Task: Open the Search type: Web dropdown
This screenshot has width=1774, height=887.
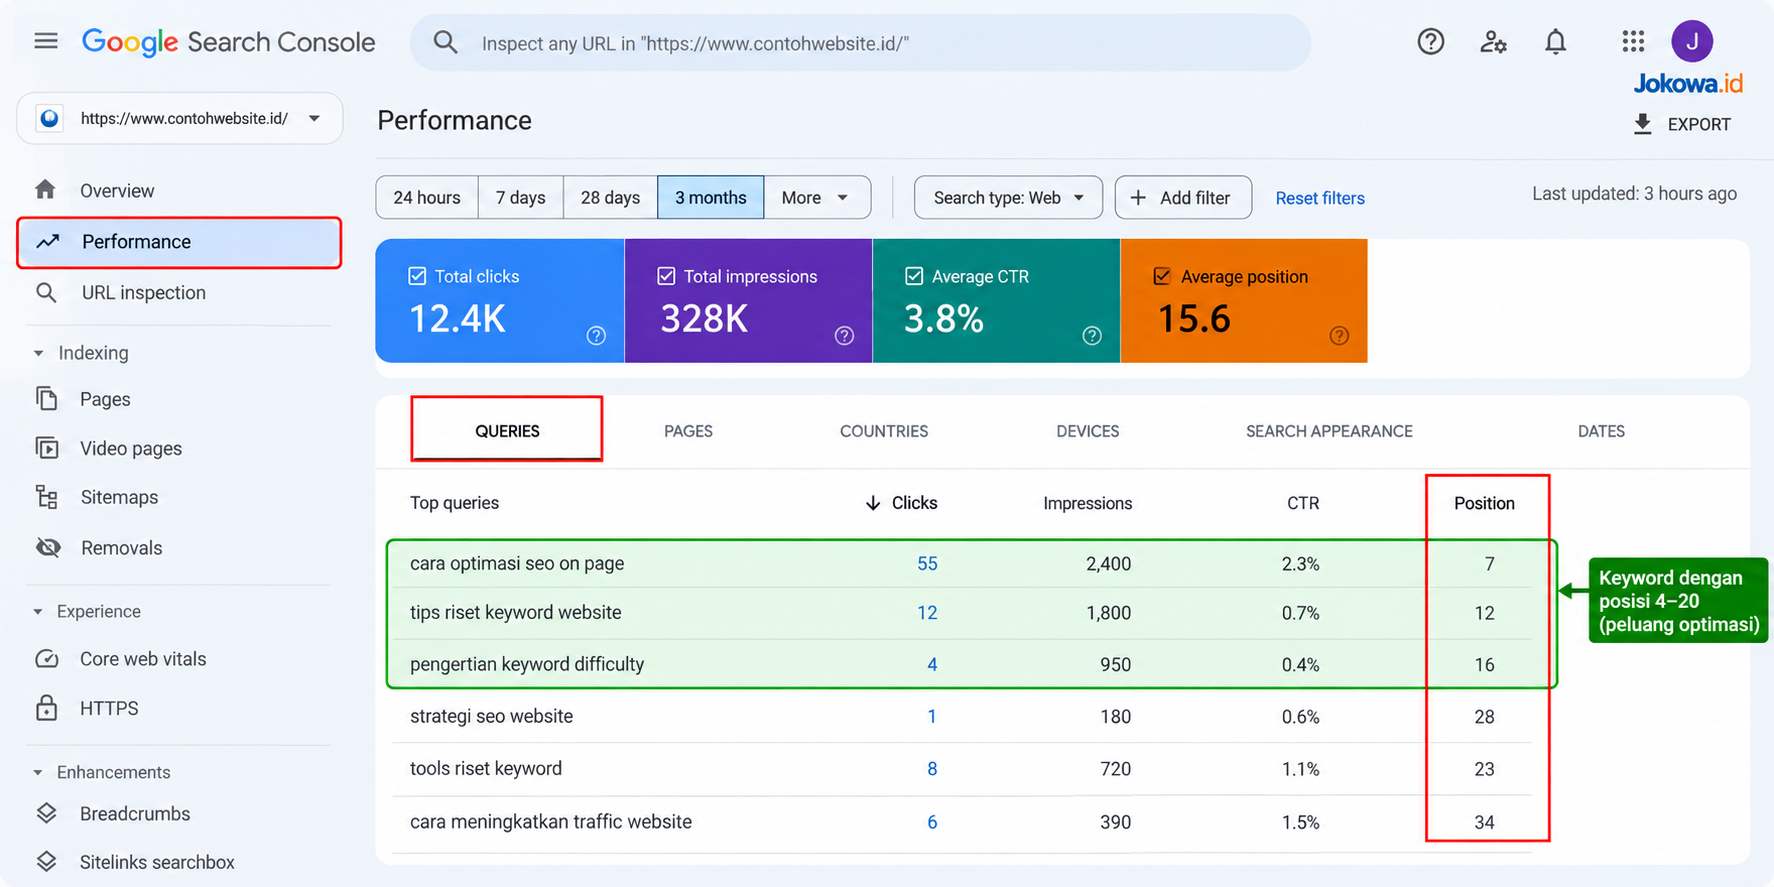Action: point(1008,197)
